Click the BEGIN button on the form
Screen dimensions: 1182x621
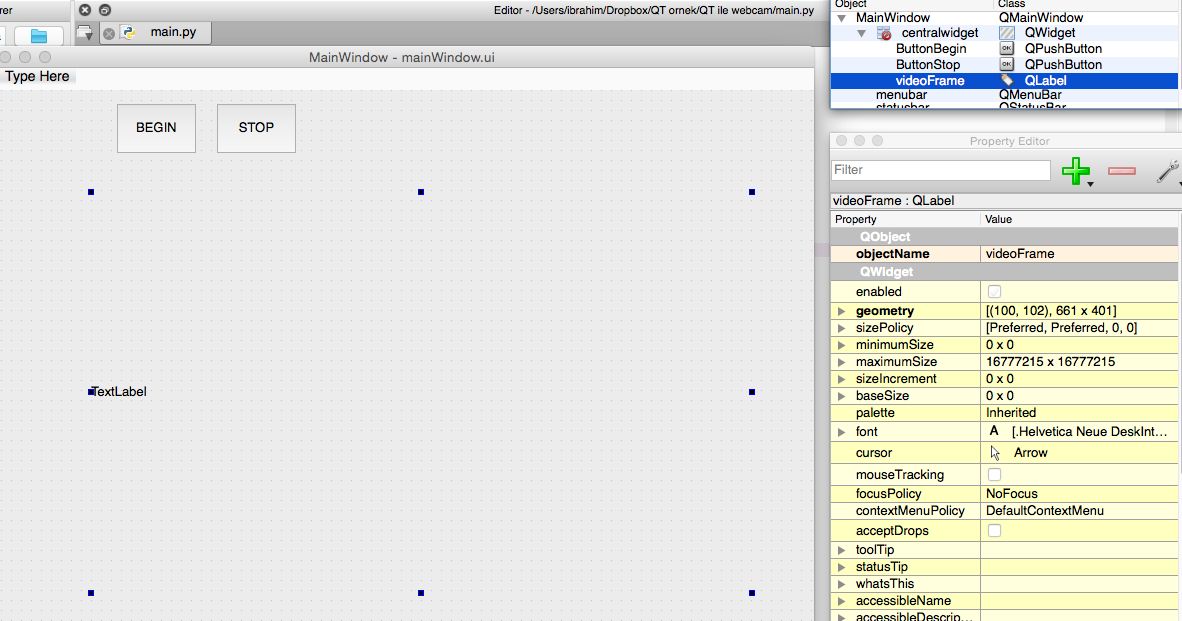pos(156,128)
